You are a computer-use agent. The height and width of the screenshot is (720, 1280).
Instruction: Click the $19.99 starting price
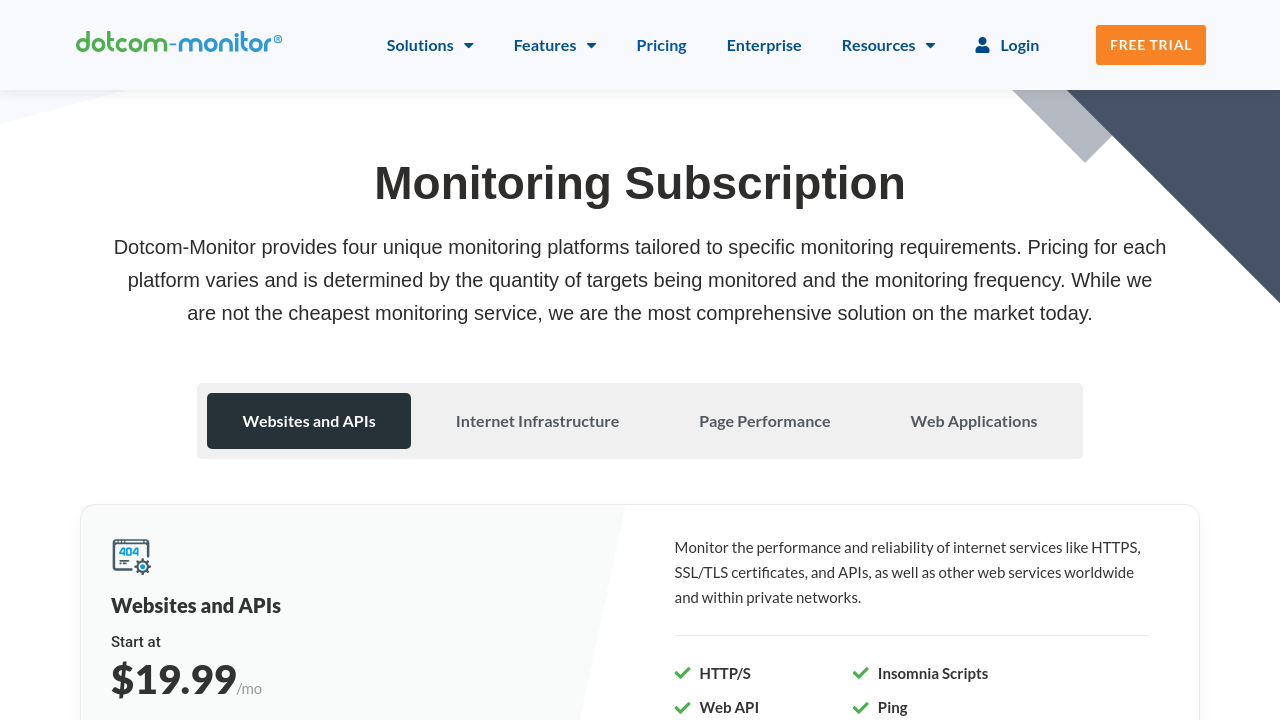[x=174, y=680]
